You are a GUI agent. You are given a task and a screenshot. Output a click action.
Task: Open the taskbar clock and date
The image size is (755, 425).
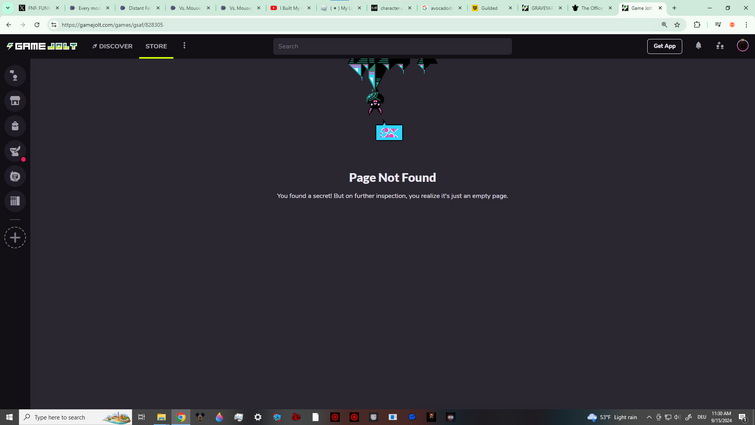(721, 417)
